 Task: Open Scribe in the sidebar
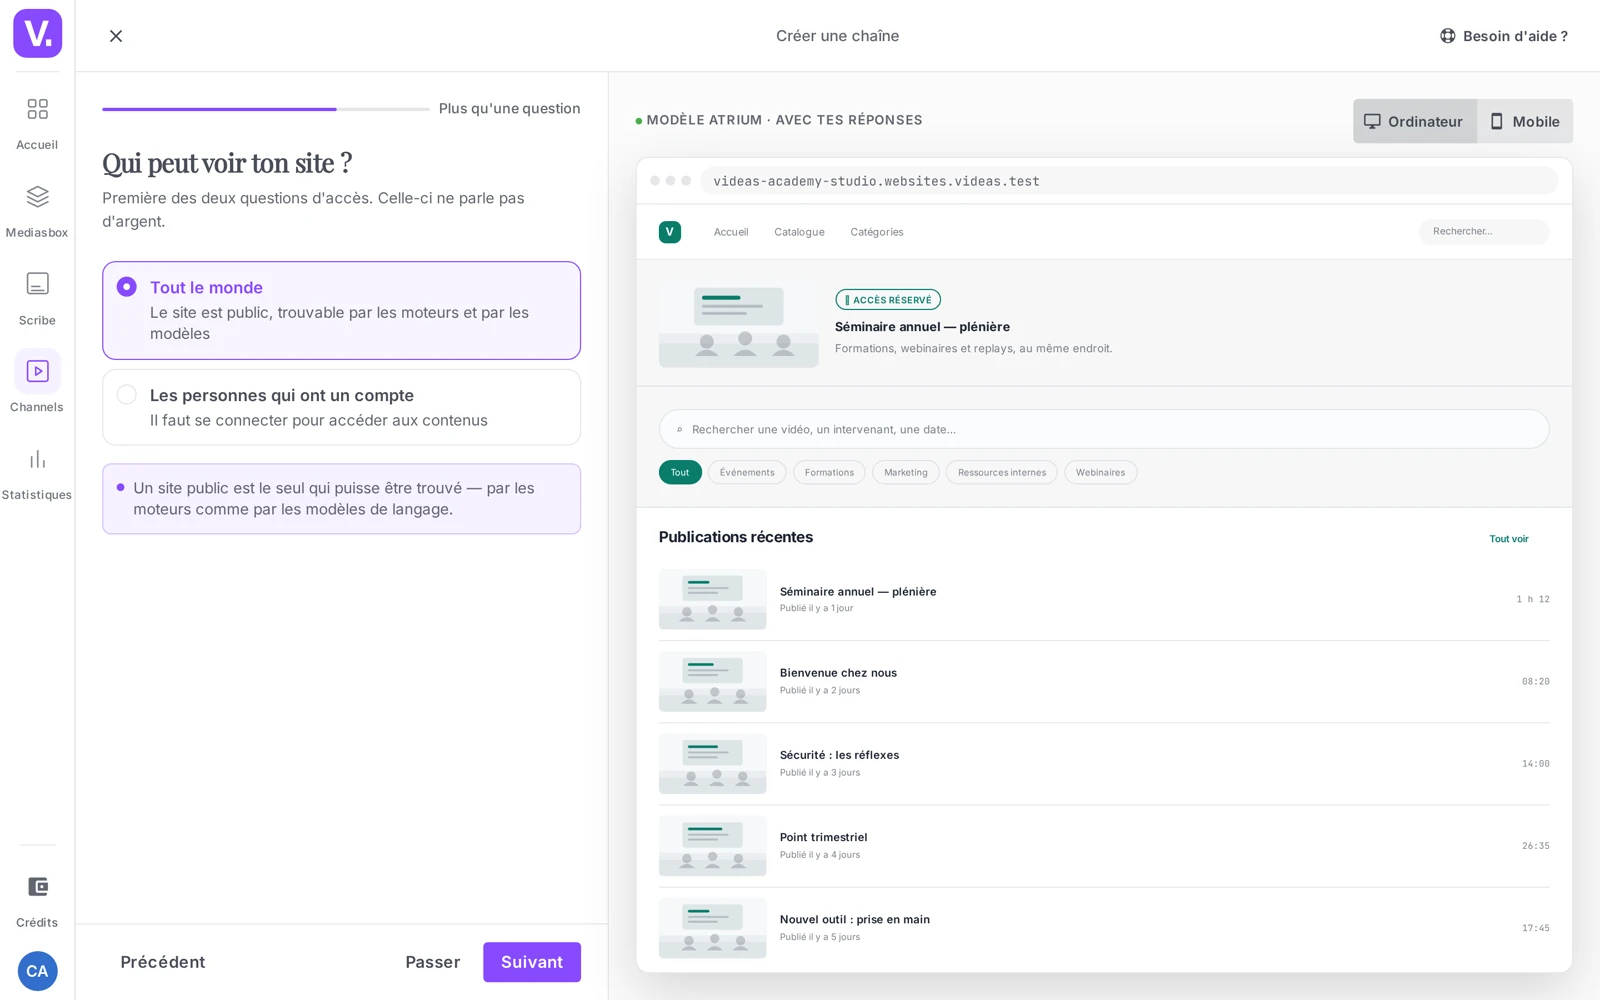[37, 299]
